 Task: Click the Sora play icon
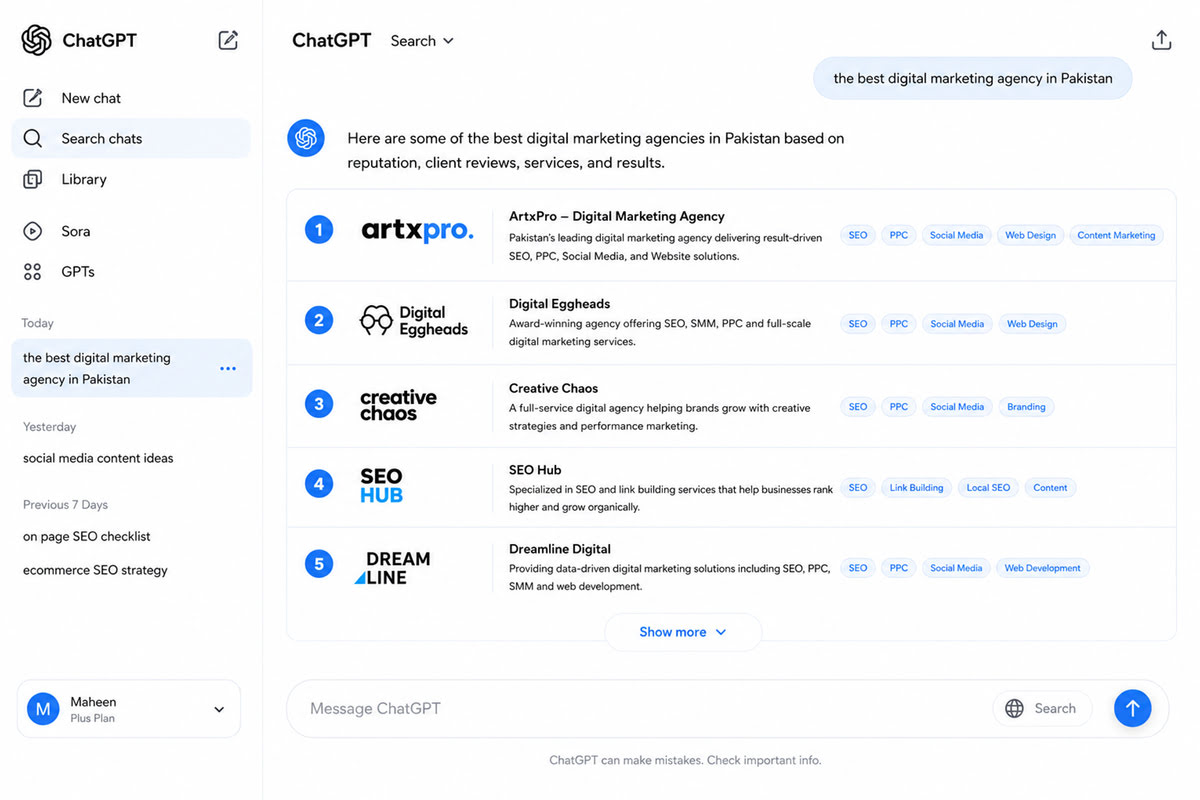click(33, 231)
